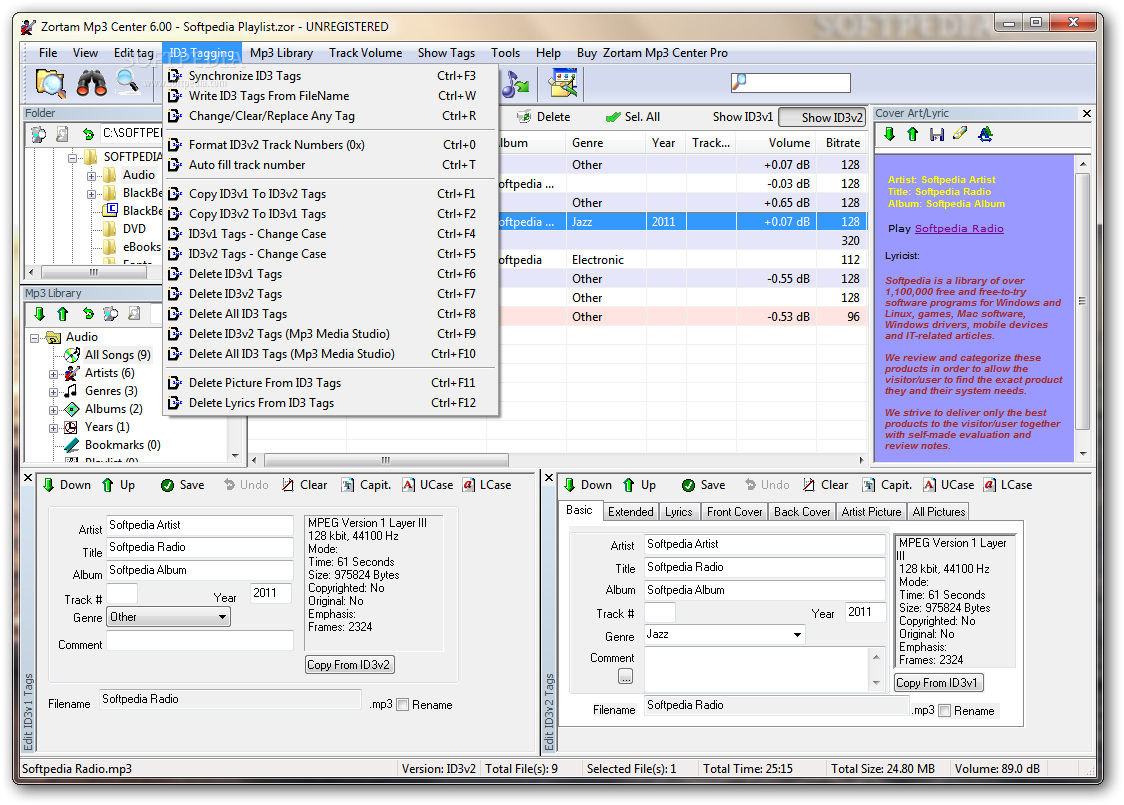
Task: Click the Softpedia Radio play link
Action: click(959, 229)
